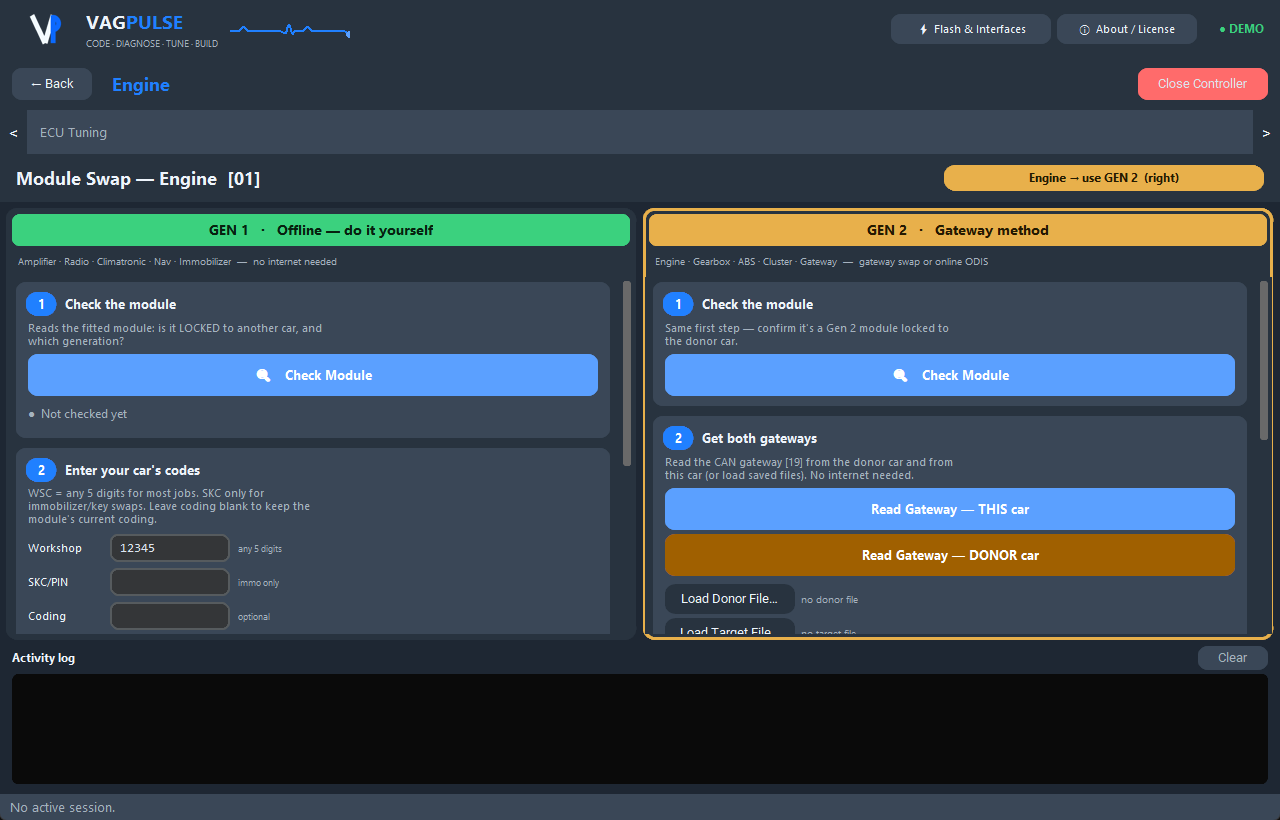The height and width of the screenshot is (820, 1280).
Task: Focus the SKC/PIN input field
Action: (x=170, y=582)
